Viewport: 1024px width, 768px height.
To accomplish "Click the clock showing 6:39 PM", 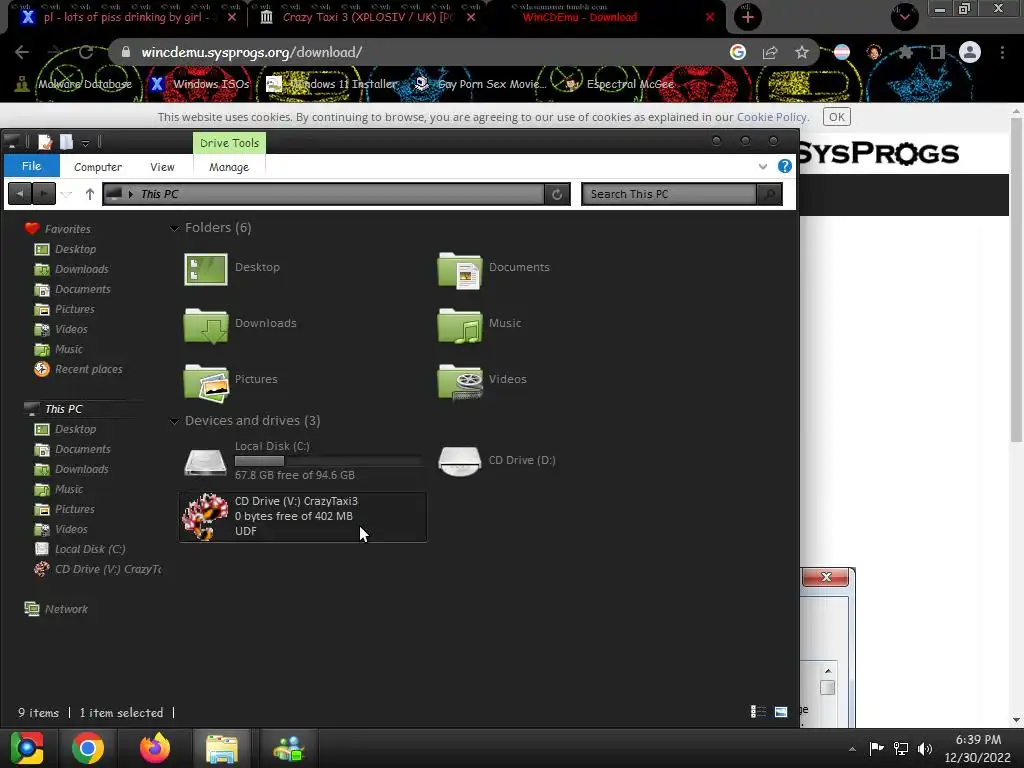I will coord(978,739).
